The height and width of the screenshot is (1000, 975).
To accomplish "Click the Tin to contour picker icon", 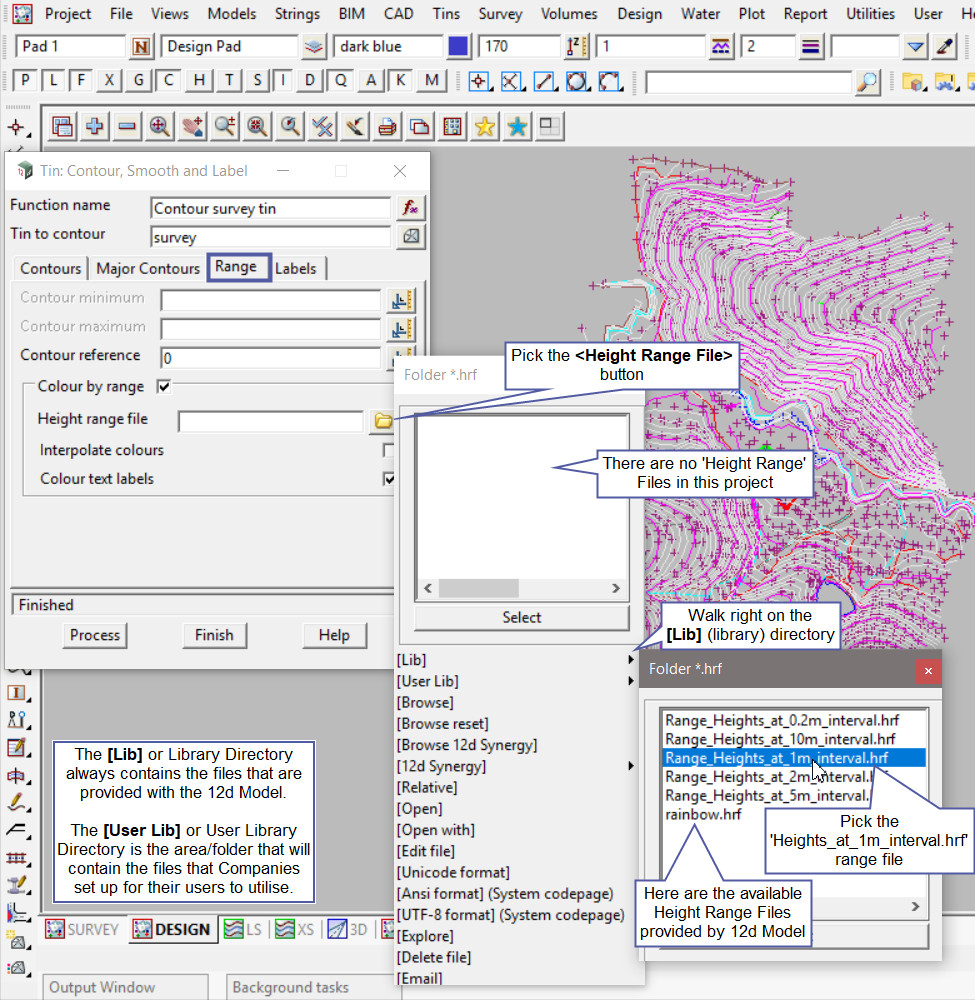I will [x=410, y=237].
